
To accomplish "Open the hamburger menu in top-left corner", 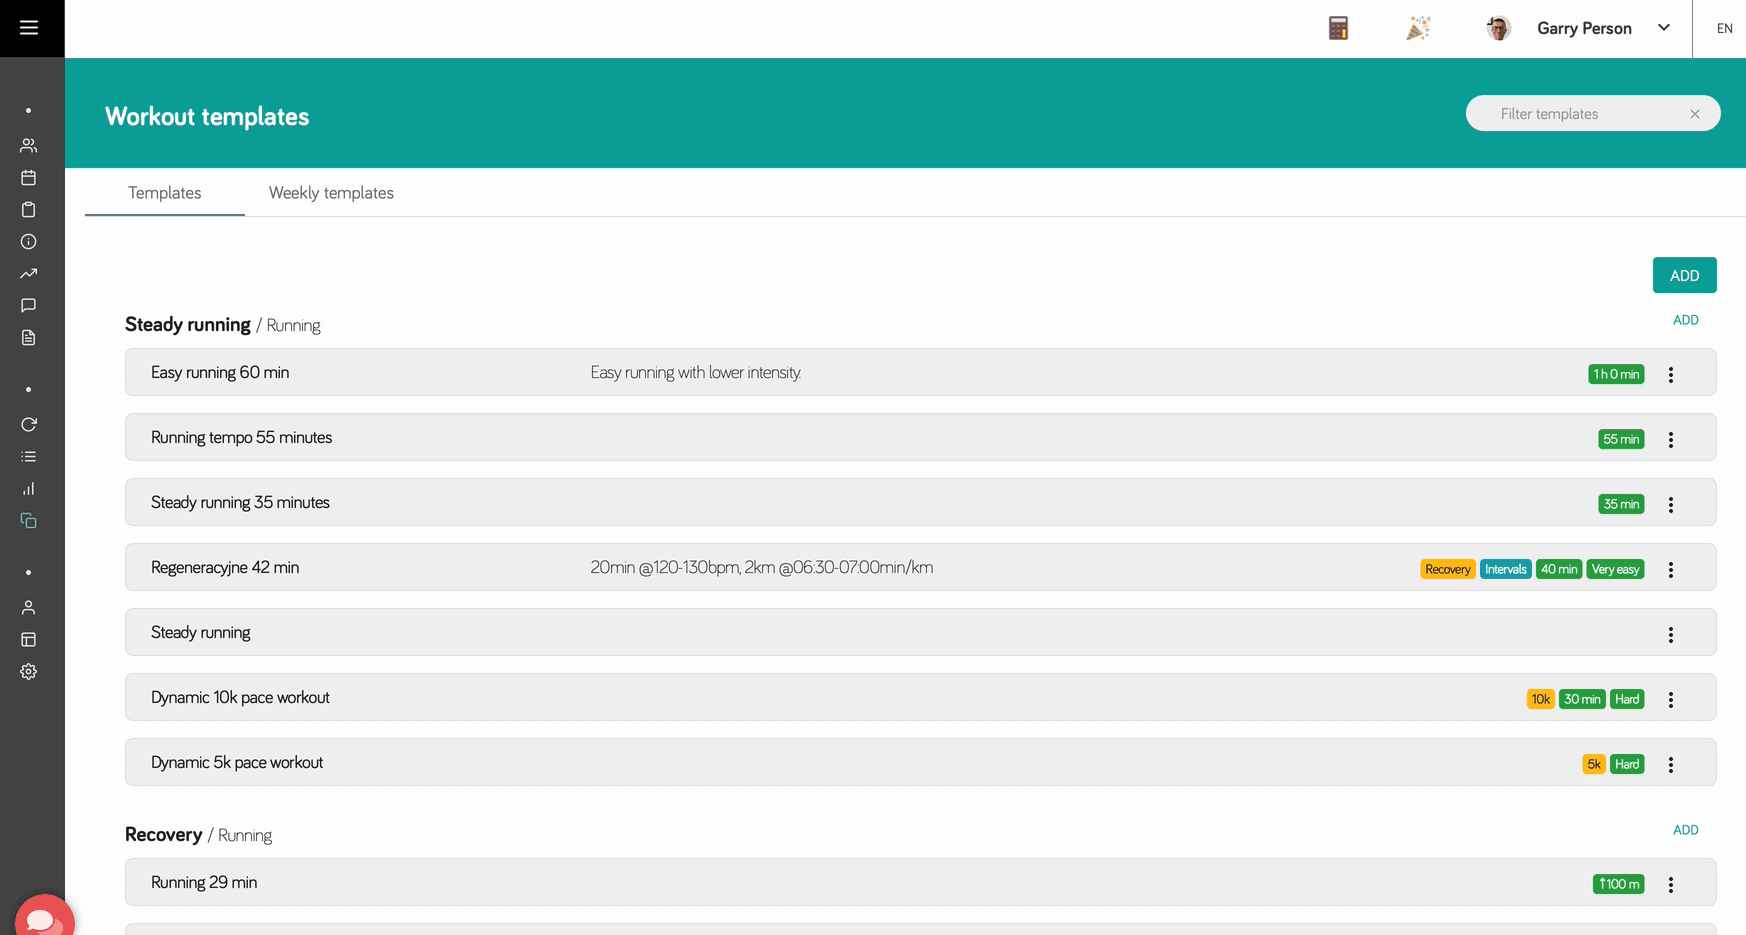I will [29, 28].
